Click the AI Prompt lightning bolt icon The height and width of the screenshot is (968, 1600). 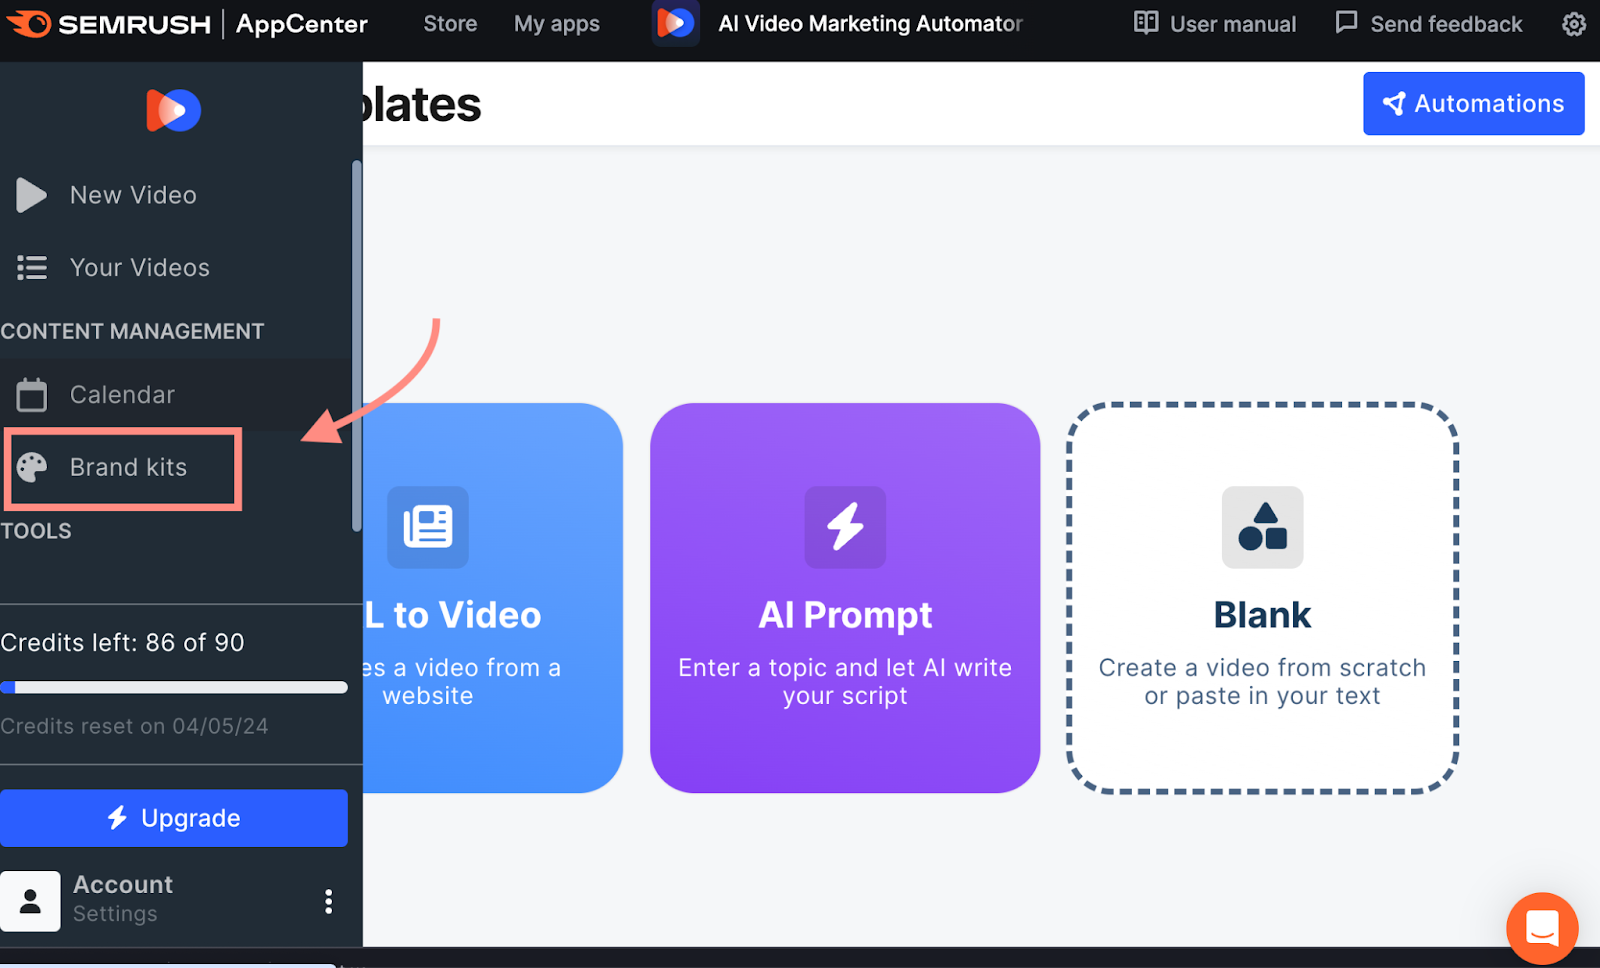845,527
